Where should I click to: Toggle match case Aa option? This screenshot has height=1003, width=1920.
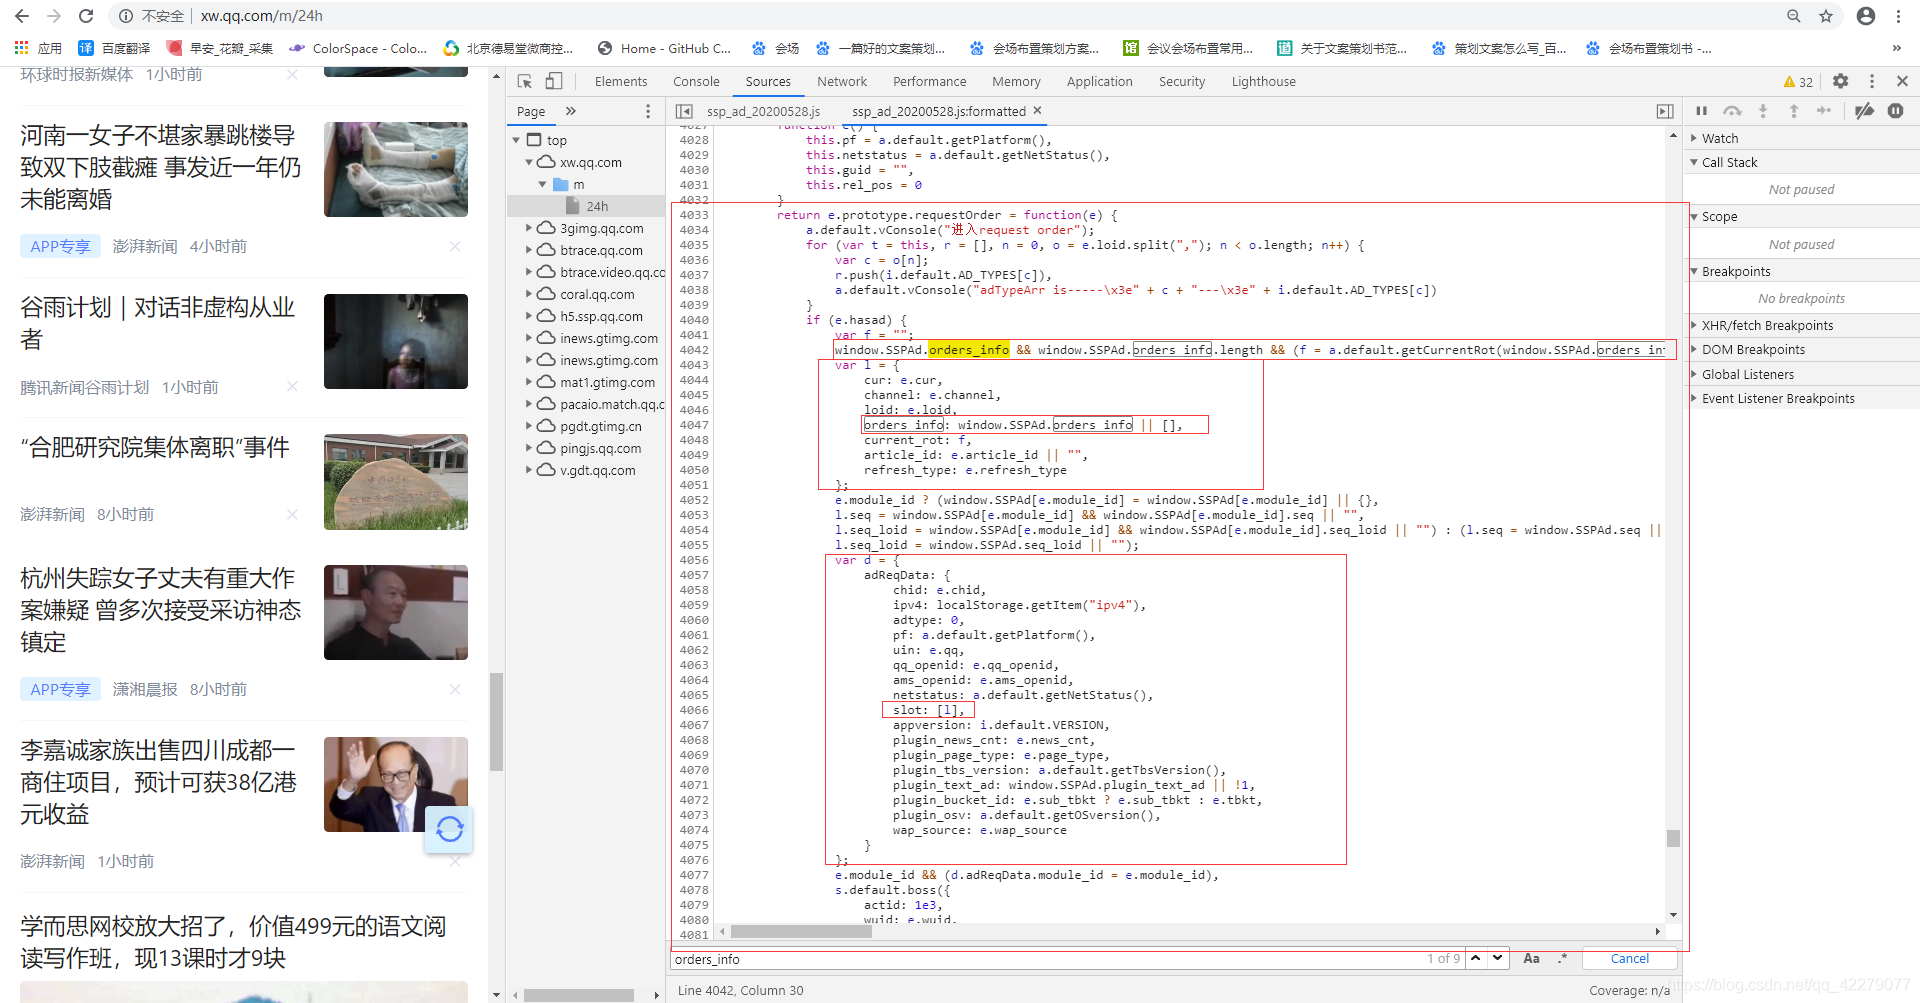[x=1531, y=958]
